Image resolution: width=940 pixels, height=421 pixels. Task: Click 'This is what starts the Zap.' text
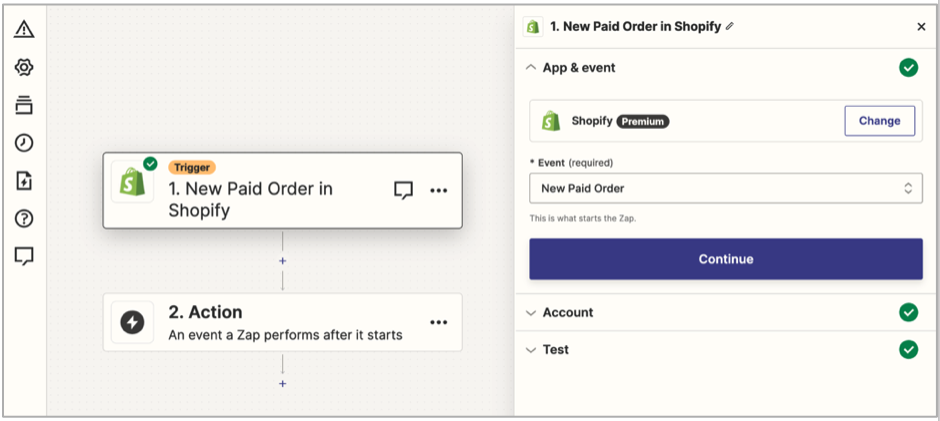(583, 219)
